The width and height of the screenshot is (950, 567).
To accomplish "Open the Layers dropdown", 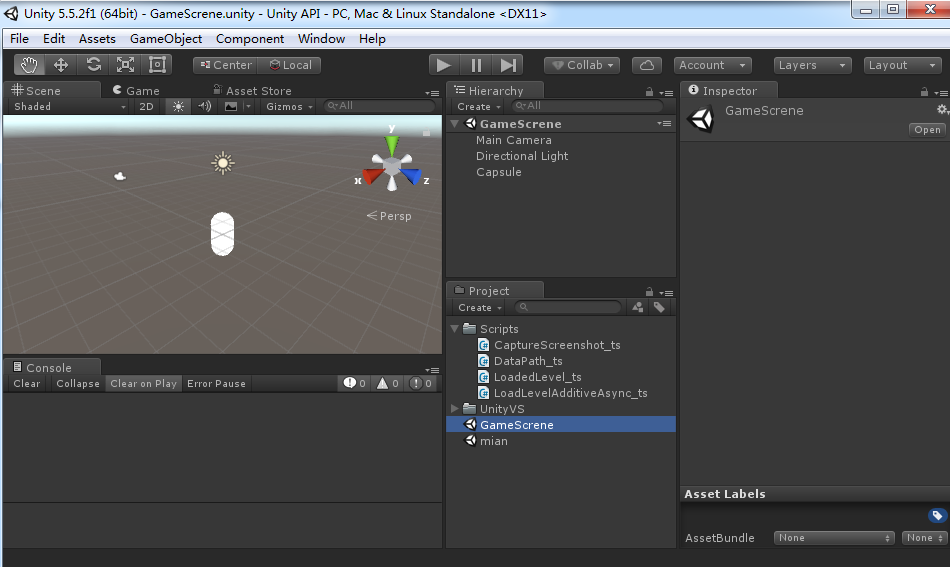I will point(812,65).
